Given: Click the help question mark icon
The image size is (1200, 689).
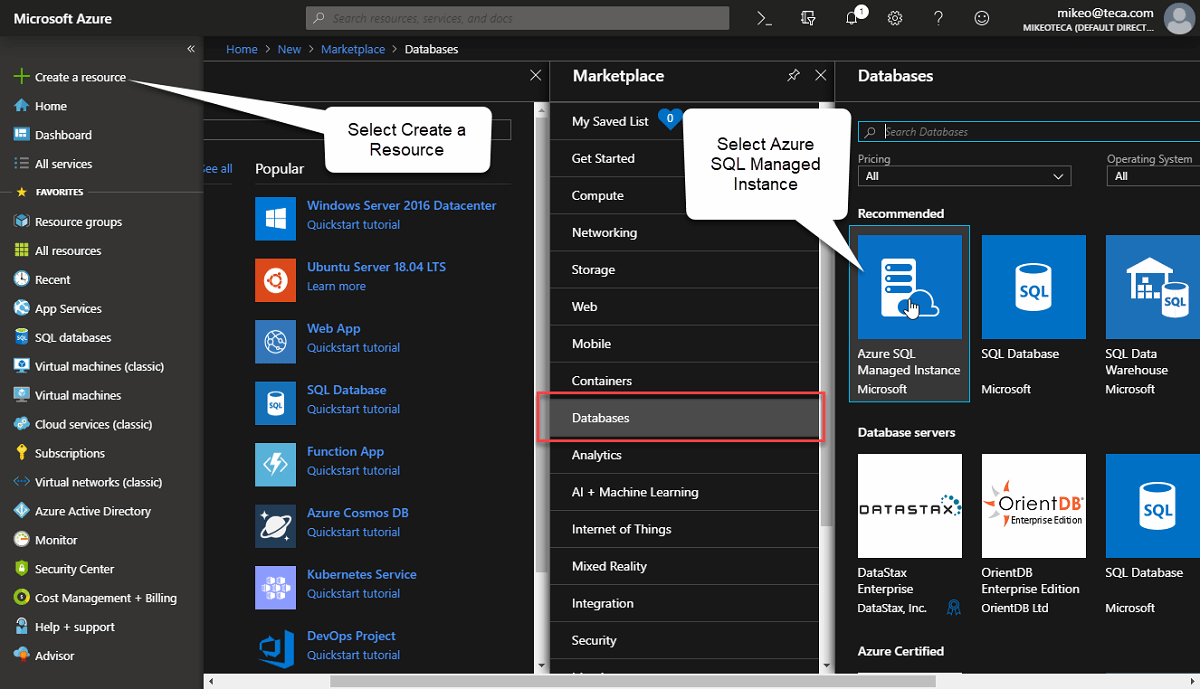Looking at the screenshot, I should (x=938, y=18).
